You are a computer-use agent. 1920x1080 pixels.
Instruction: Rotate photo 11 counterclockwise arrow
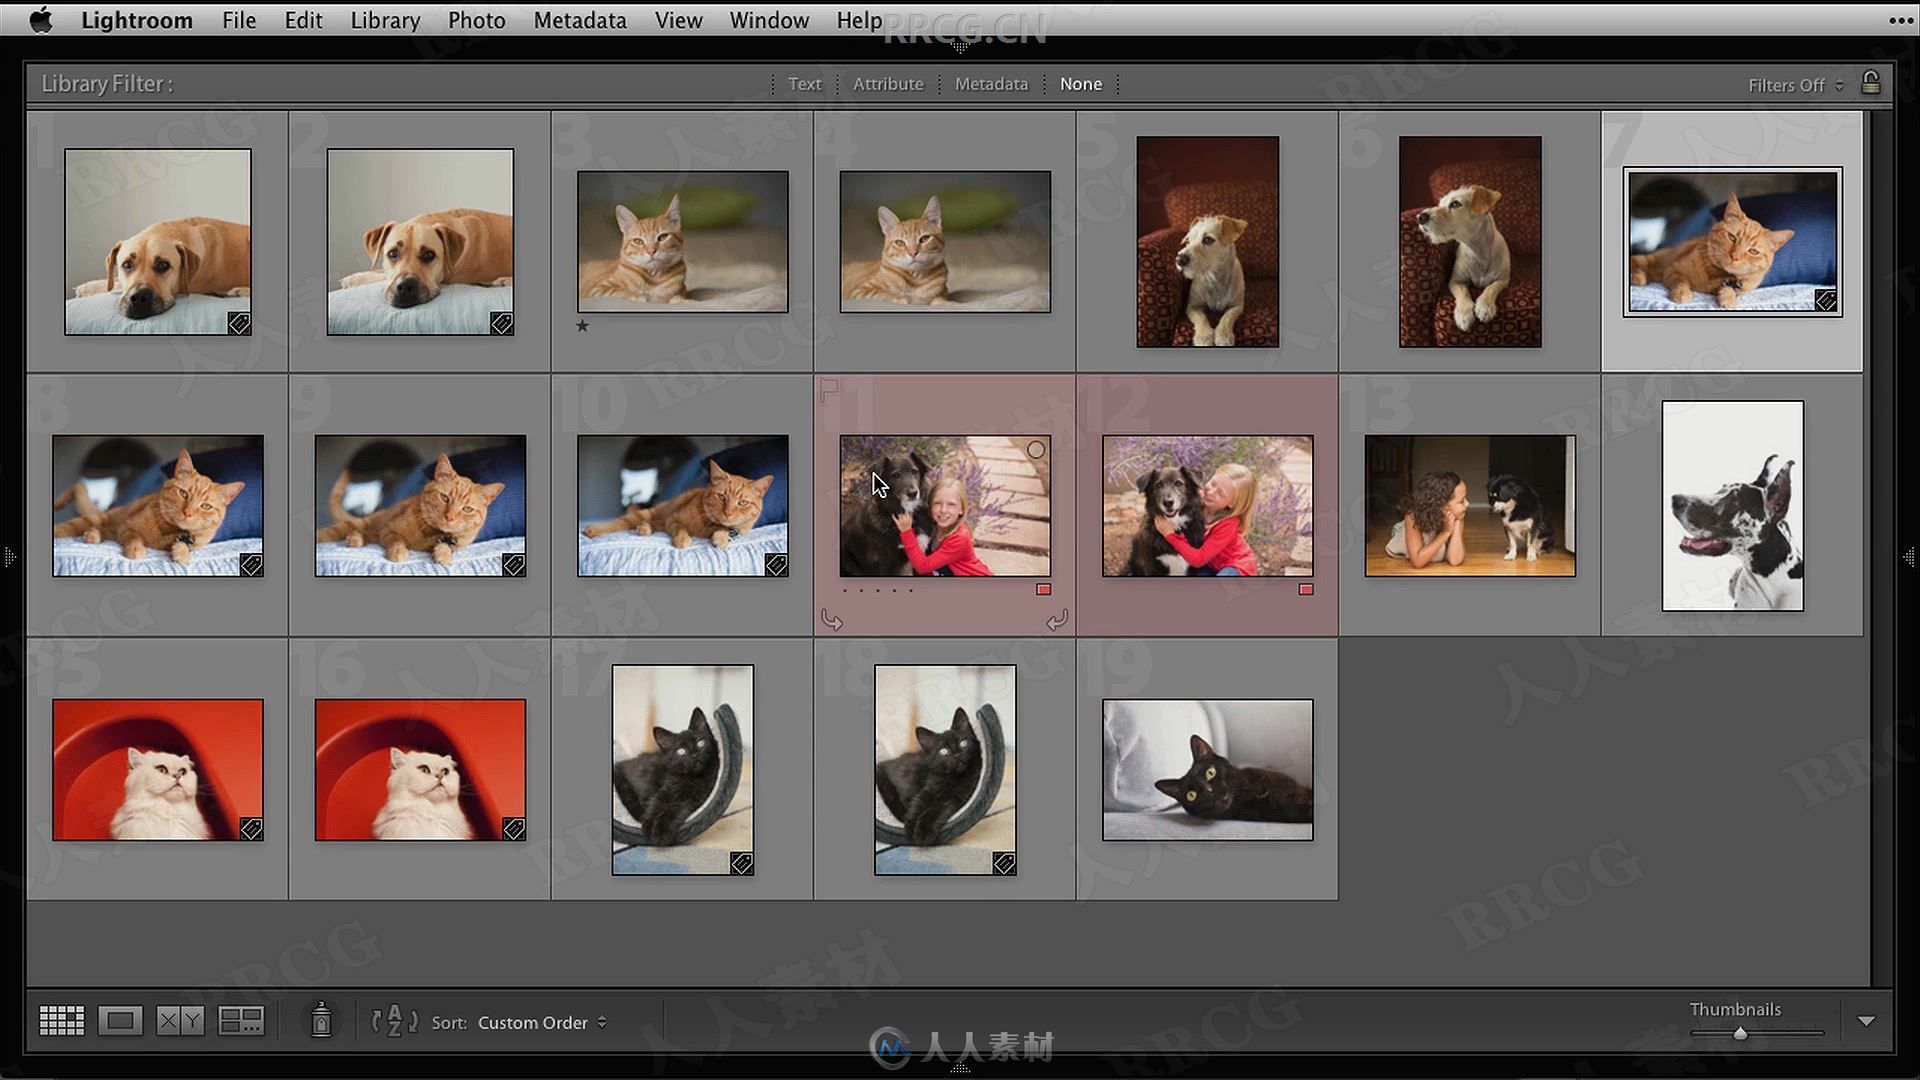click(832, 621)
